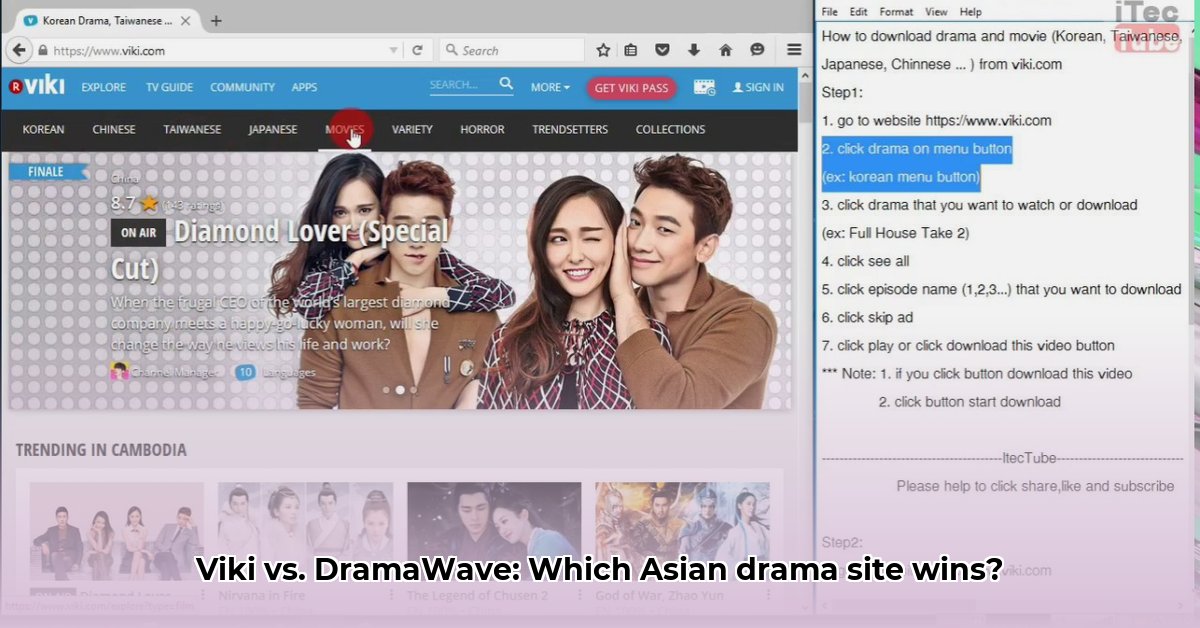Select the Home icon in browser toolbar

(723, 49)
